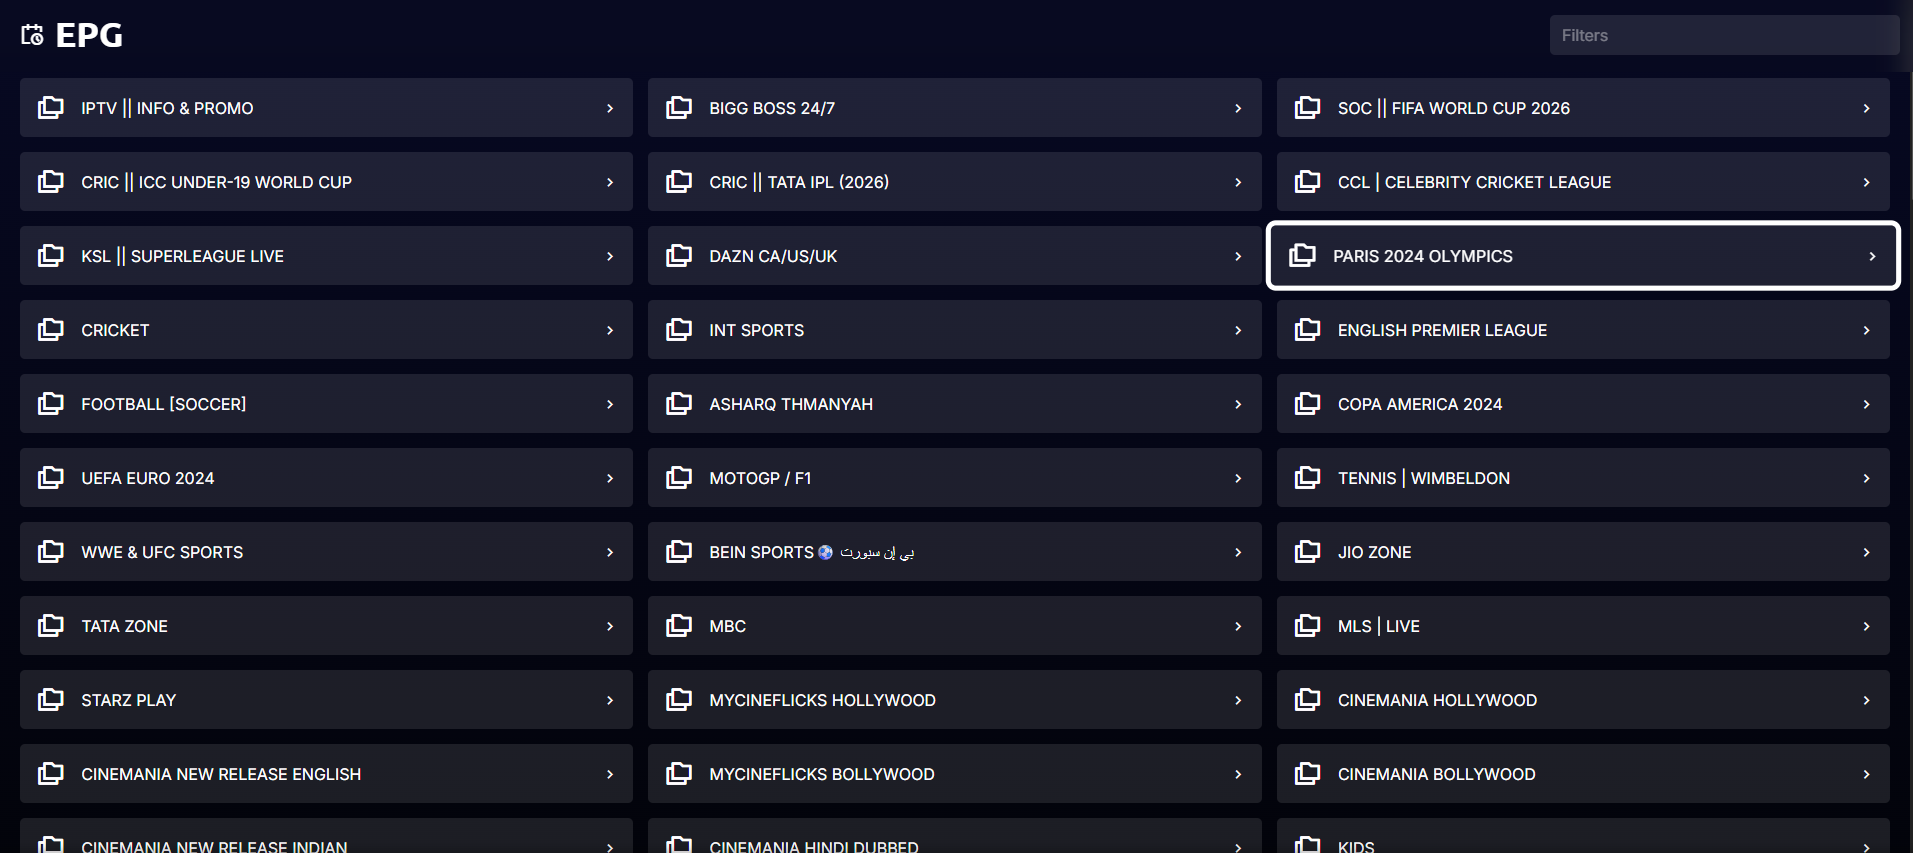Expand chevron on WWE & UFC SPORTS row

click(610, 552)
